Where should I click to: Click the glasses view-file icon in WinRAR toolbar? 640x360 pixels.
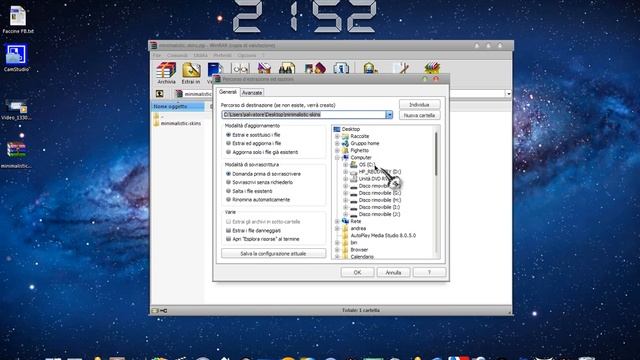point(240,69)
